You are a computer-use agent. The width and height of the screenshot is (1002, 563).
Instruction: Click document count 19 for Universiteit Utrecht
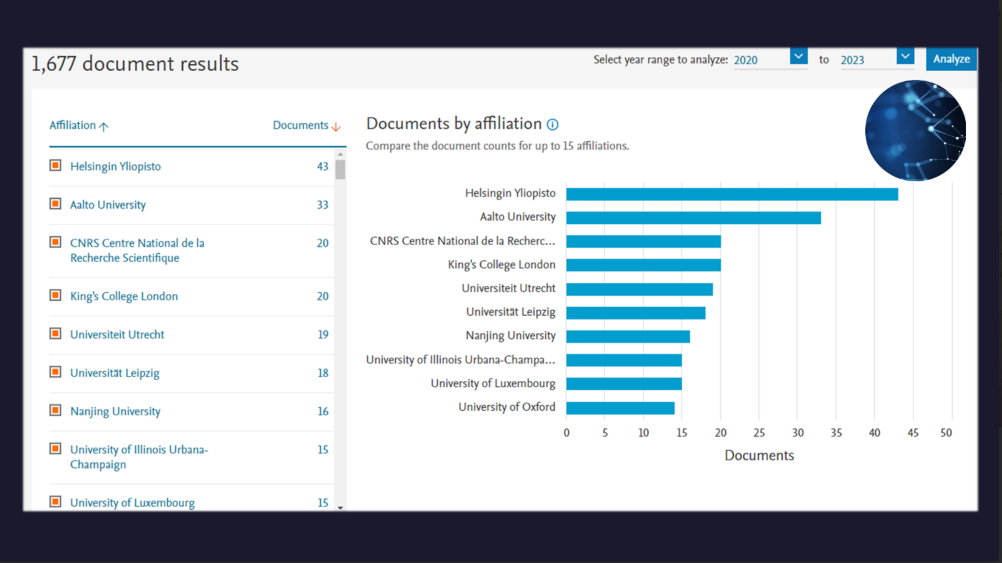[x=323, y=334]
